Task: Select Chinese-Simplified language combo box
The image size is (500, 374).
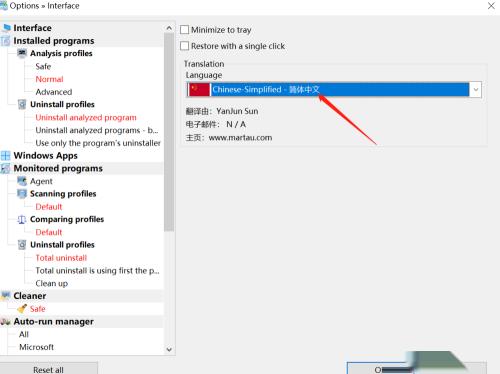Action: click(x=334, y=89)
